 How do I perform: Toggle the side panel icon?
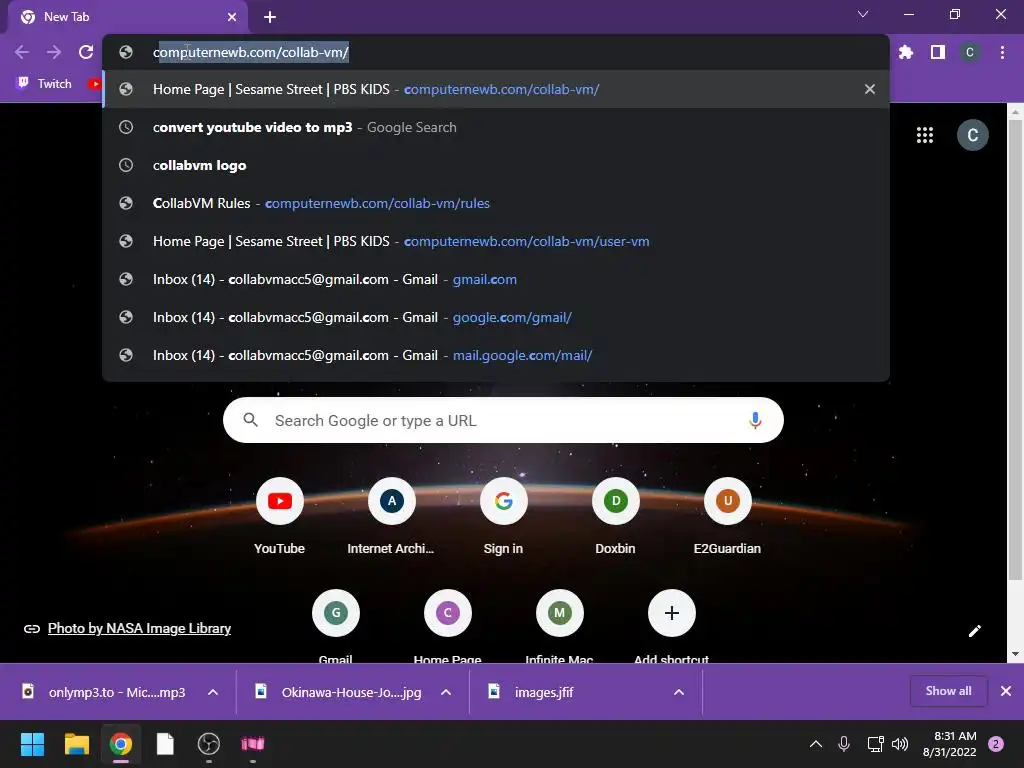938,52
